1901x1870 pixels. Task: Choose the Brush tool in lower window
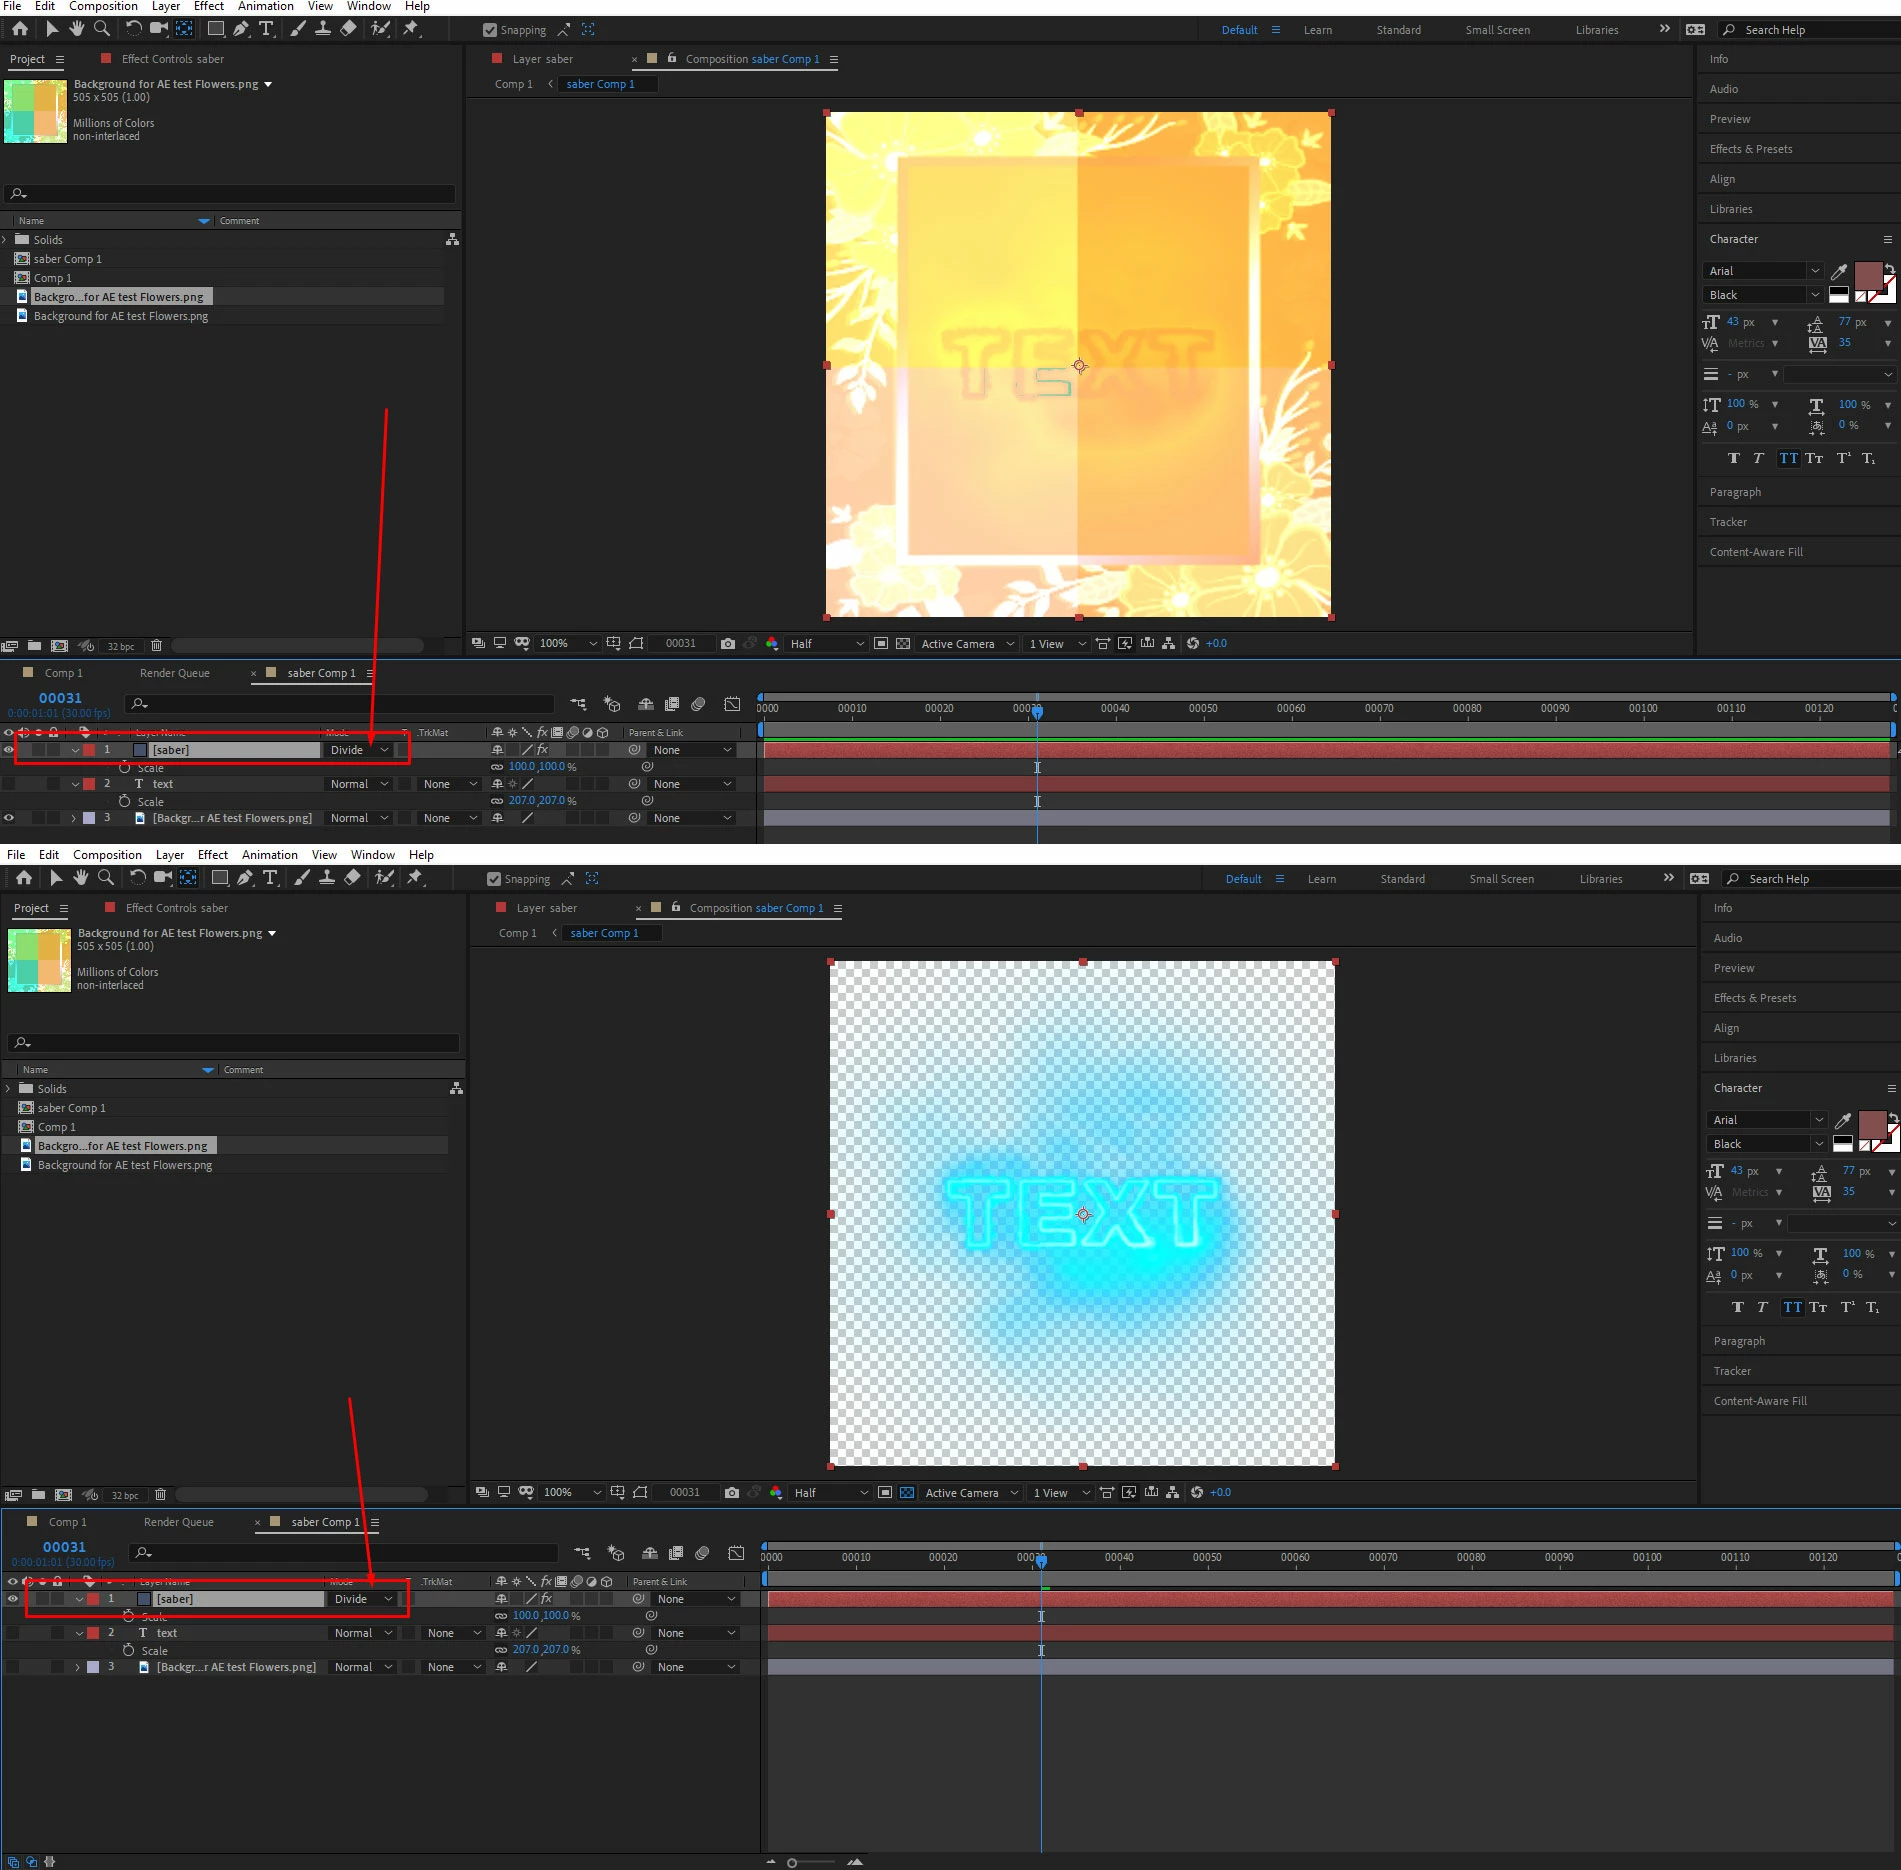[301, 878]
